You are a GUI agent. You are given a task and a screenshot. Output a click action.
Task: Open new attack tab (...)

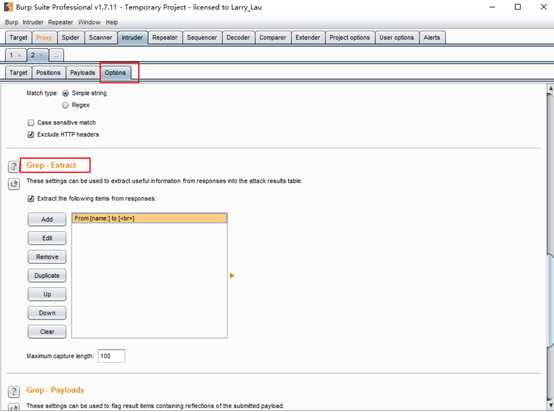[57, 55]
